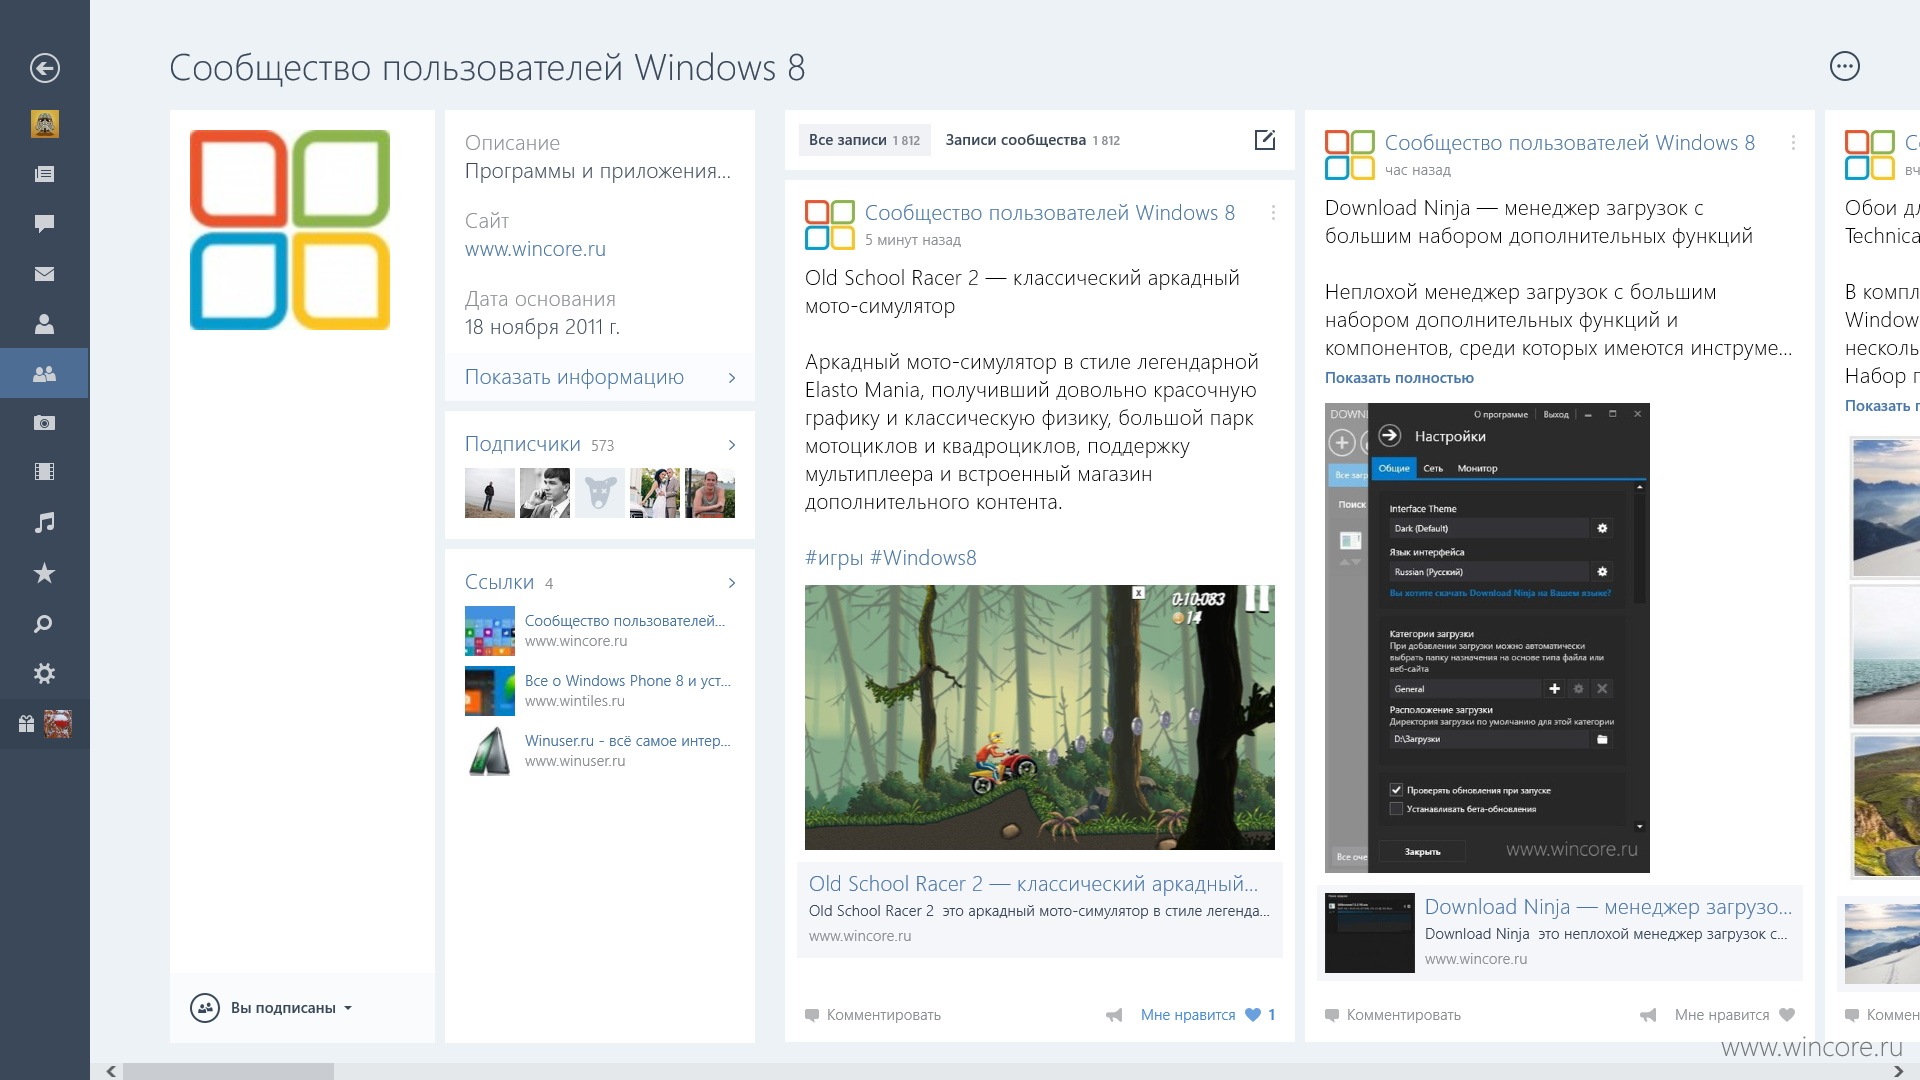Open the Download Ninja settings screenshot
Image resolution: width=1920 pixels, height=1080 pixels.
click(x=1487, y=638)
